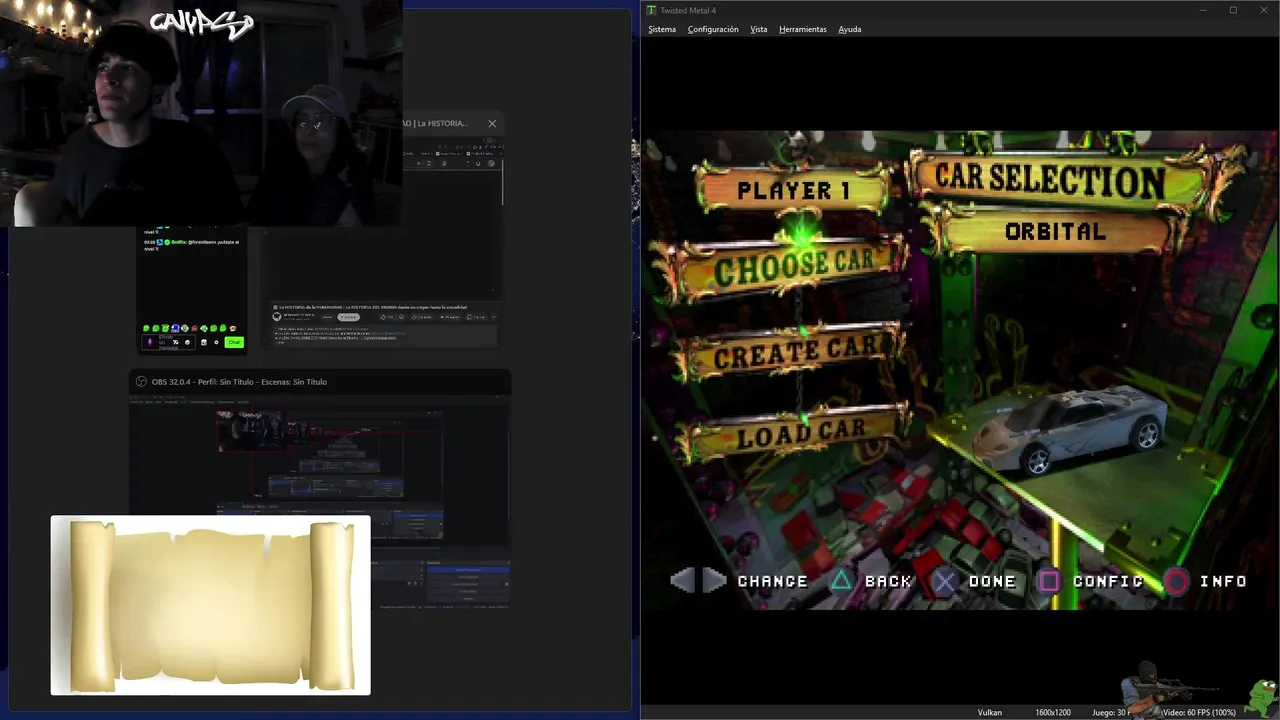This screenshot has height=720, width=1280.
Task: Click the Video 60 FPS status entry
Action: click(1198, 712)
